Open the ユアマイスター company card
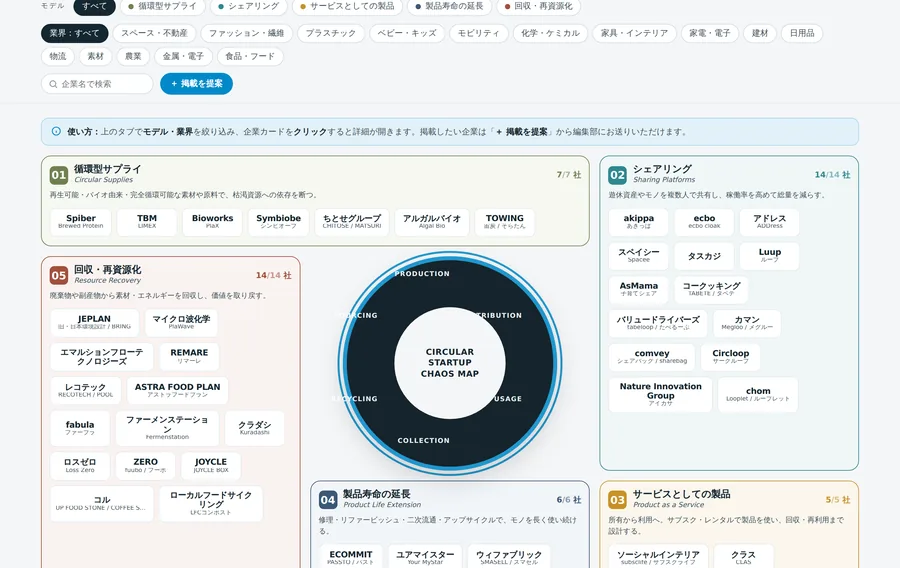The image size is (900, 568). 425,557
